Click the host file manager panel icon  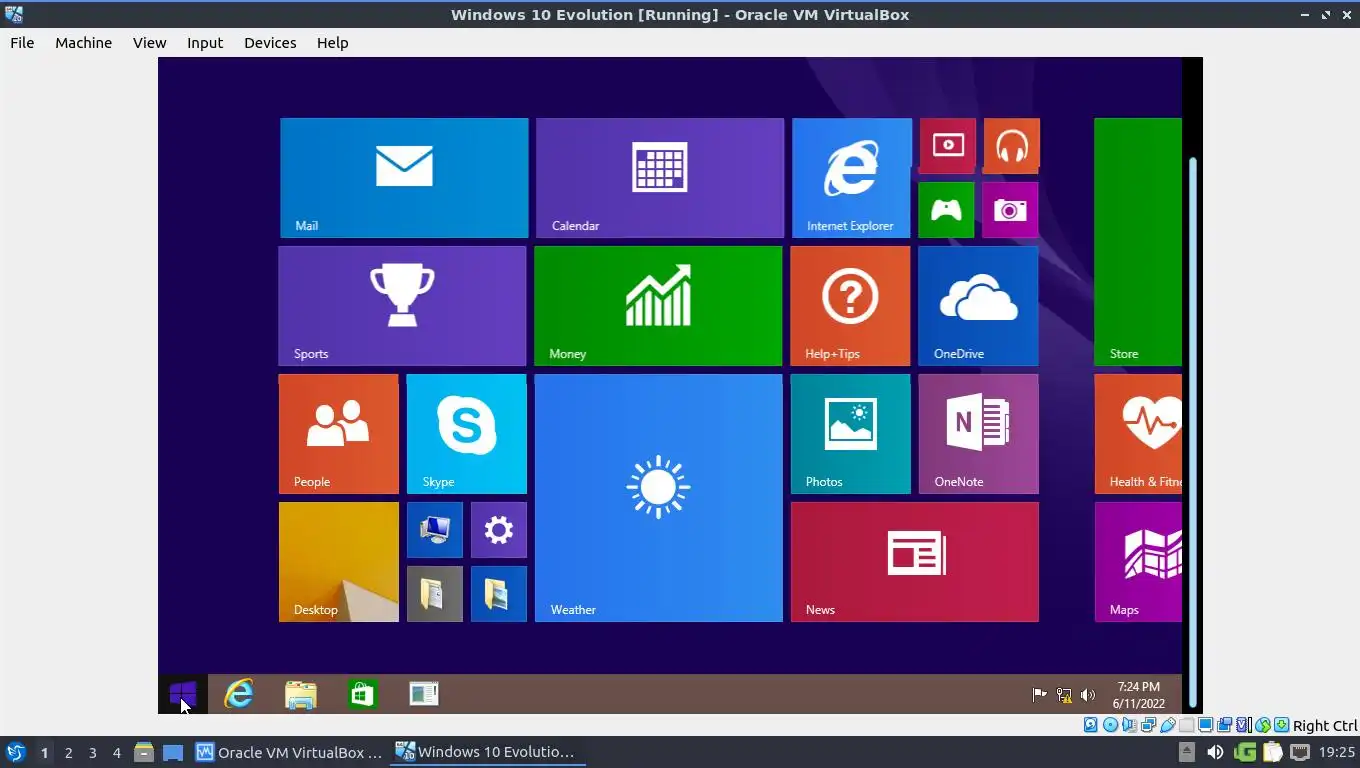point(144,752)
